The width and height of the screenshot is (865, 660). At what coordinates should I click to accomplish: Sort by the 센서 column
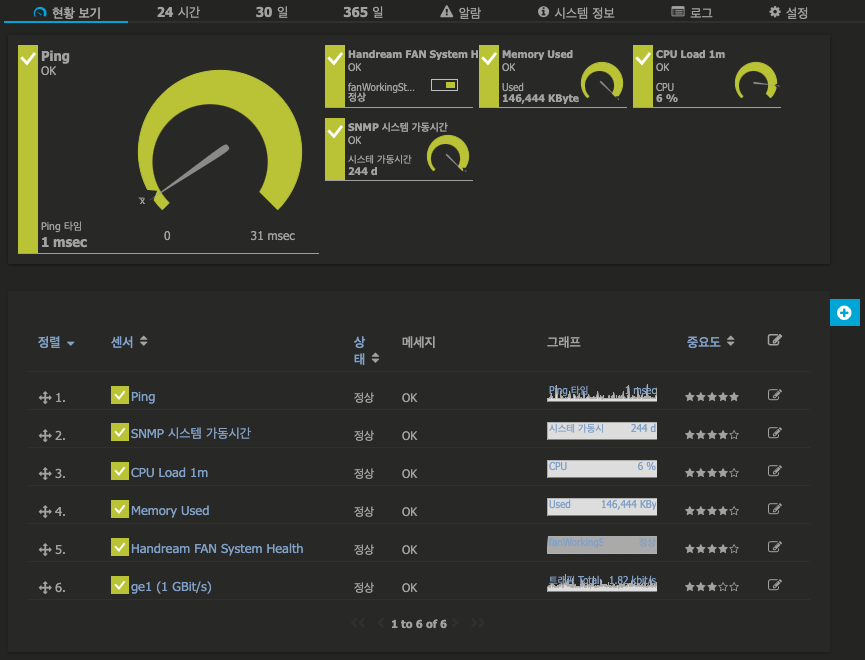[x=129, y=342]
